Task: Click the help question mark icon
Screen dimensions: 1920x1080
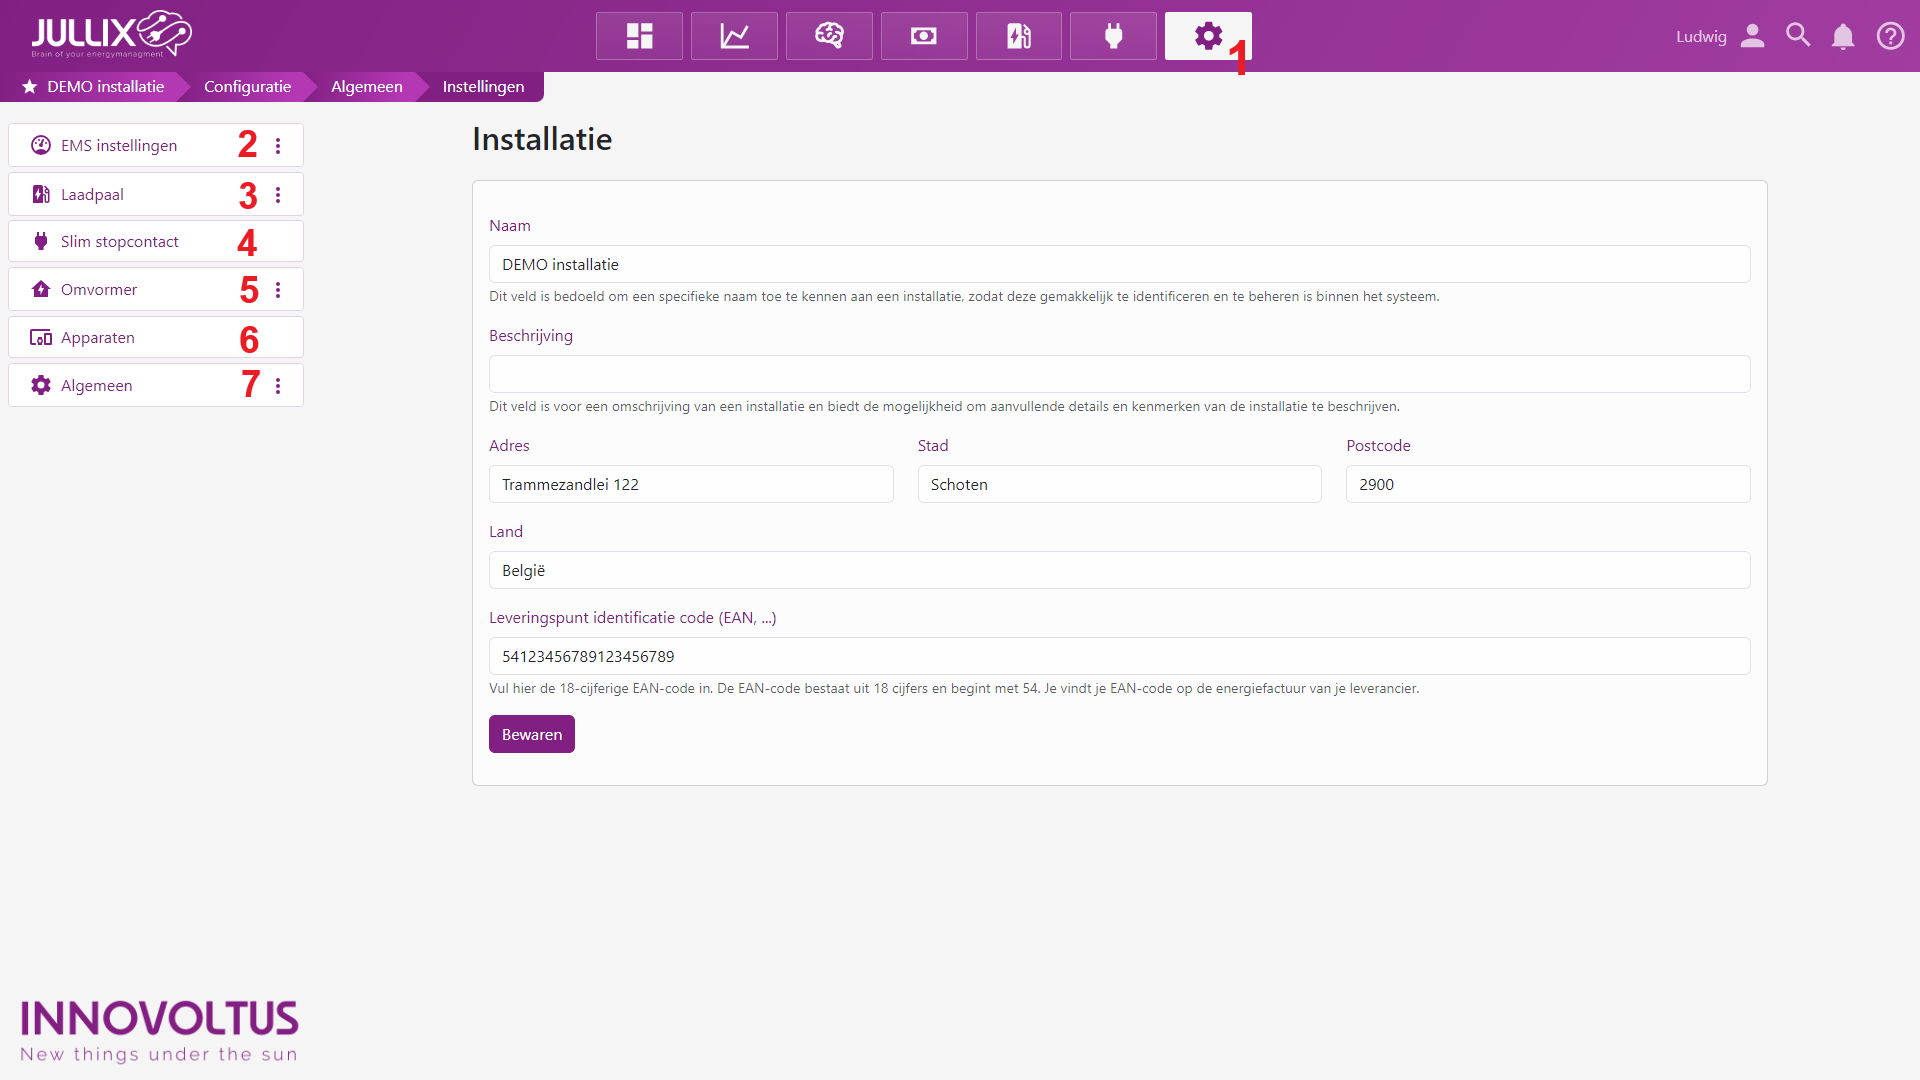Action: [x=1890, y=37]
